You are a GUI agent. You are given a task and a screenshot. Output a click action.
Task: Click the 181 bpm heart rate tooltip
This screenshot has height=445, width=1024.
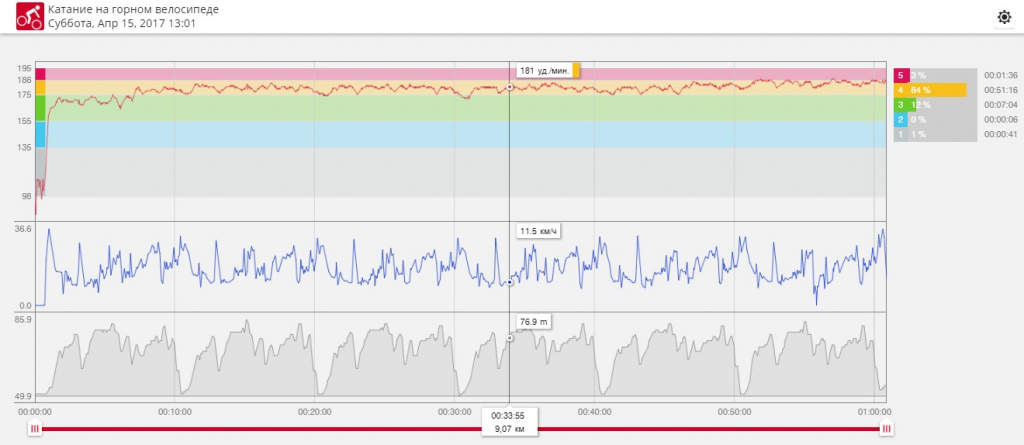pyautogui.click(x=546, y=71)
